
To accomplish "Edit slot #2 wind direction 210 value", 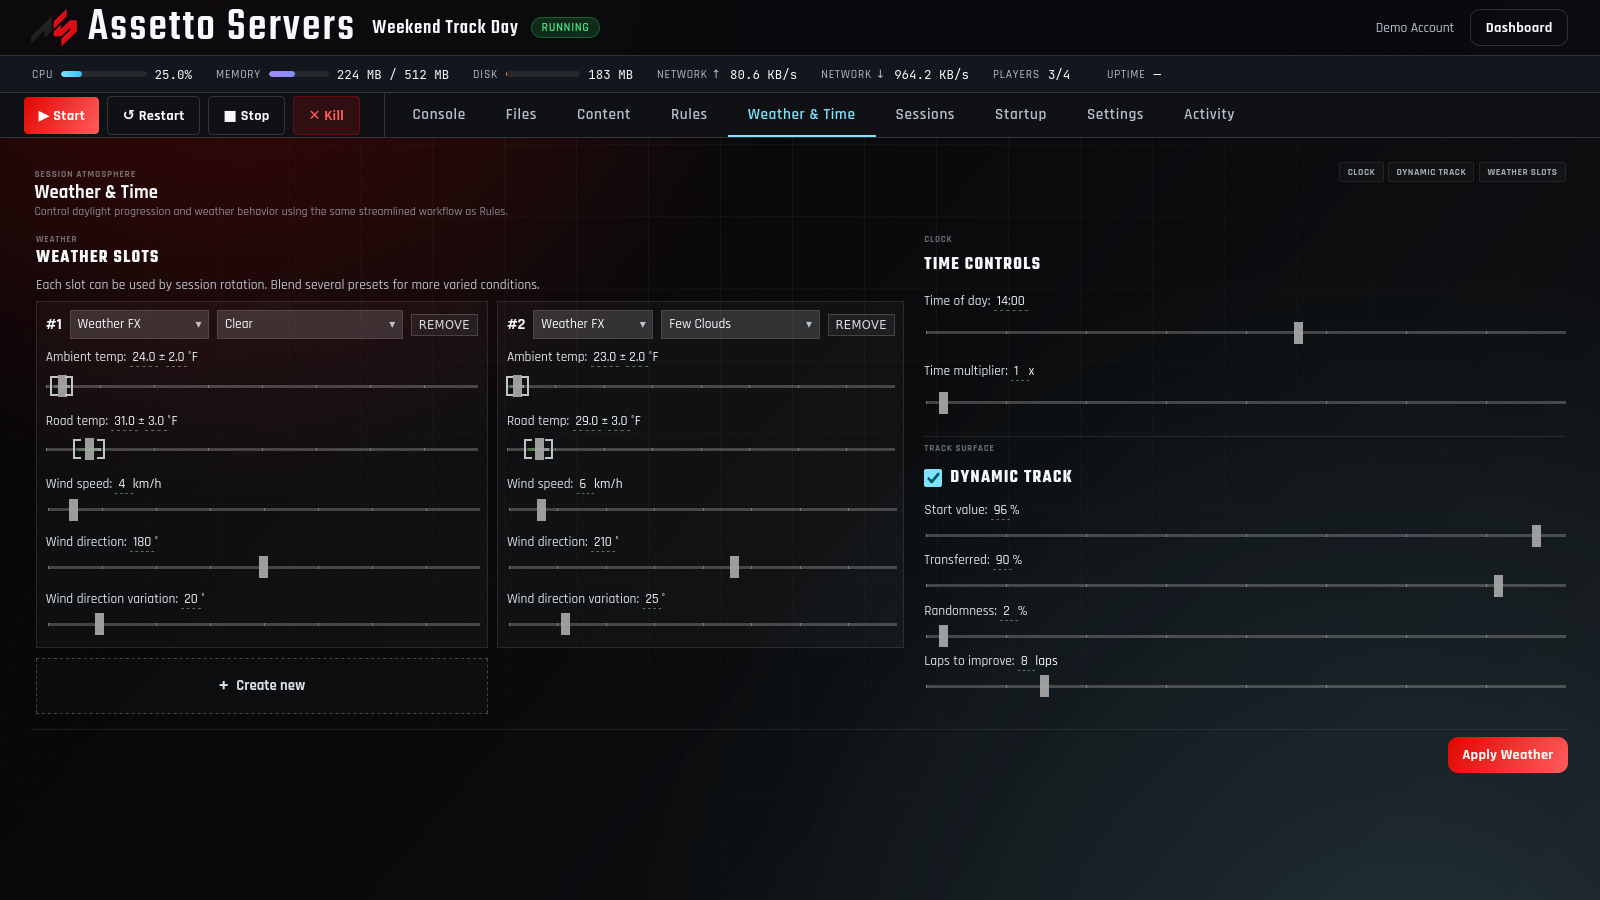I will 603,542.
